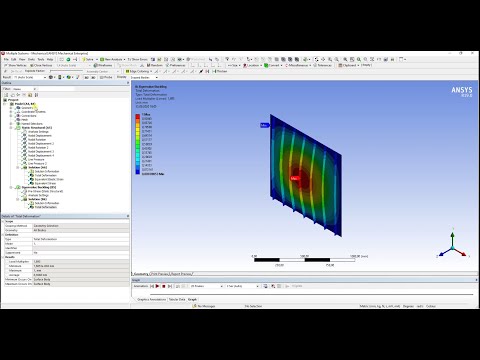Switch to Print Preview tab

(160, 274)
